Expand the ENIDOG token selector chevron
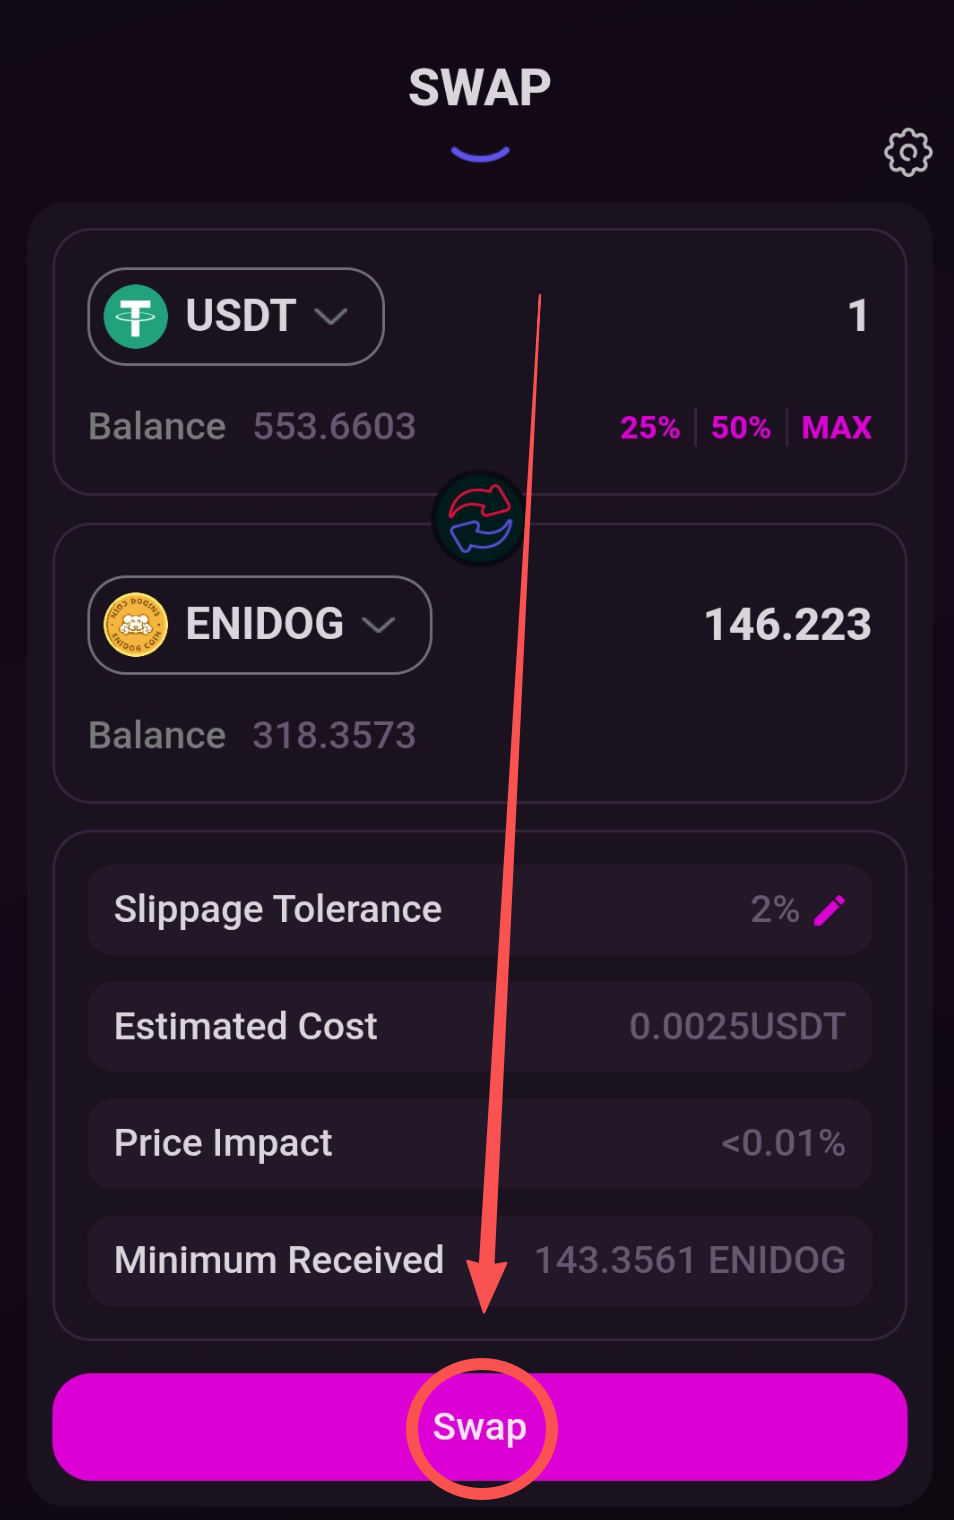954x1520 pixels. 379,626
